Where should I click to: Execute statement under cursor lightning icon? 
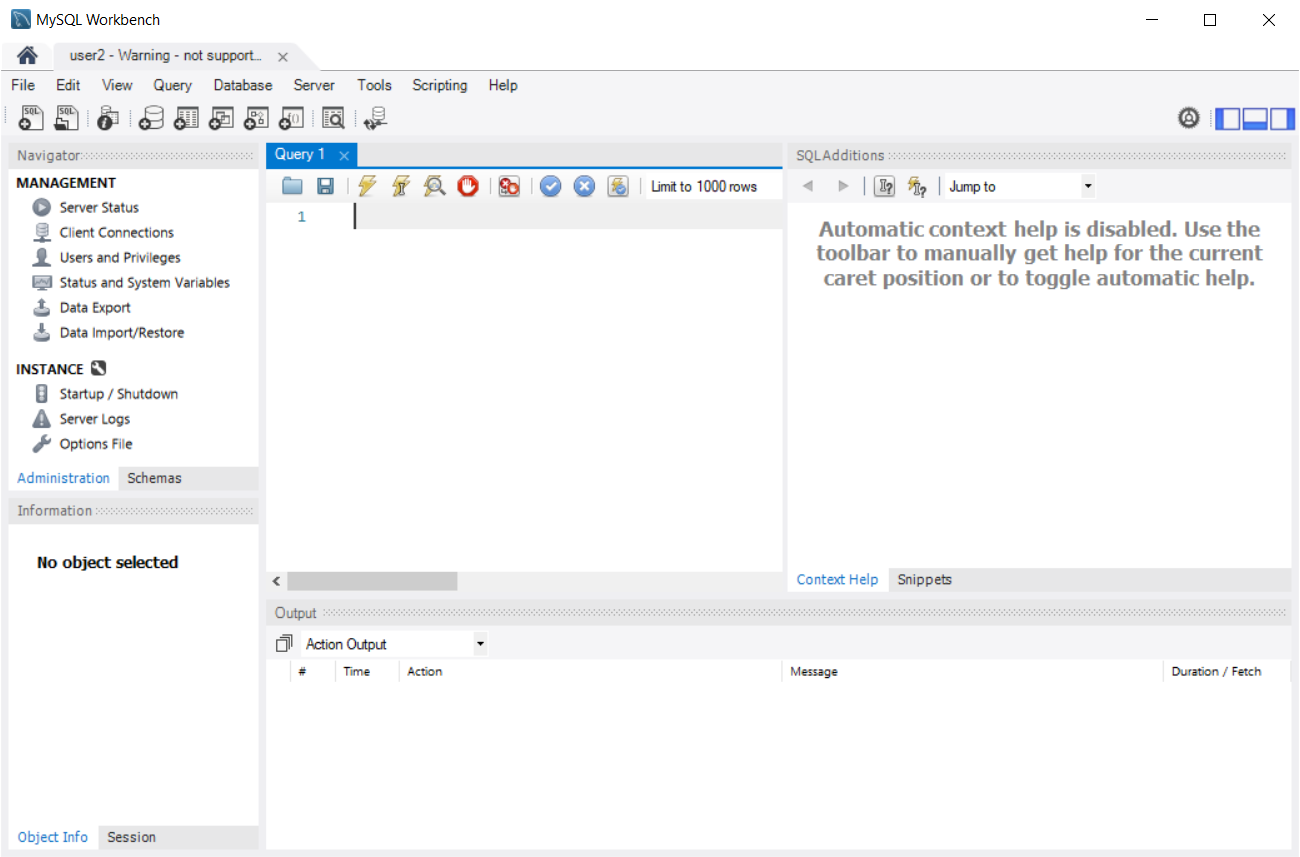(x=401, y=186)
